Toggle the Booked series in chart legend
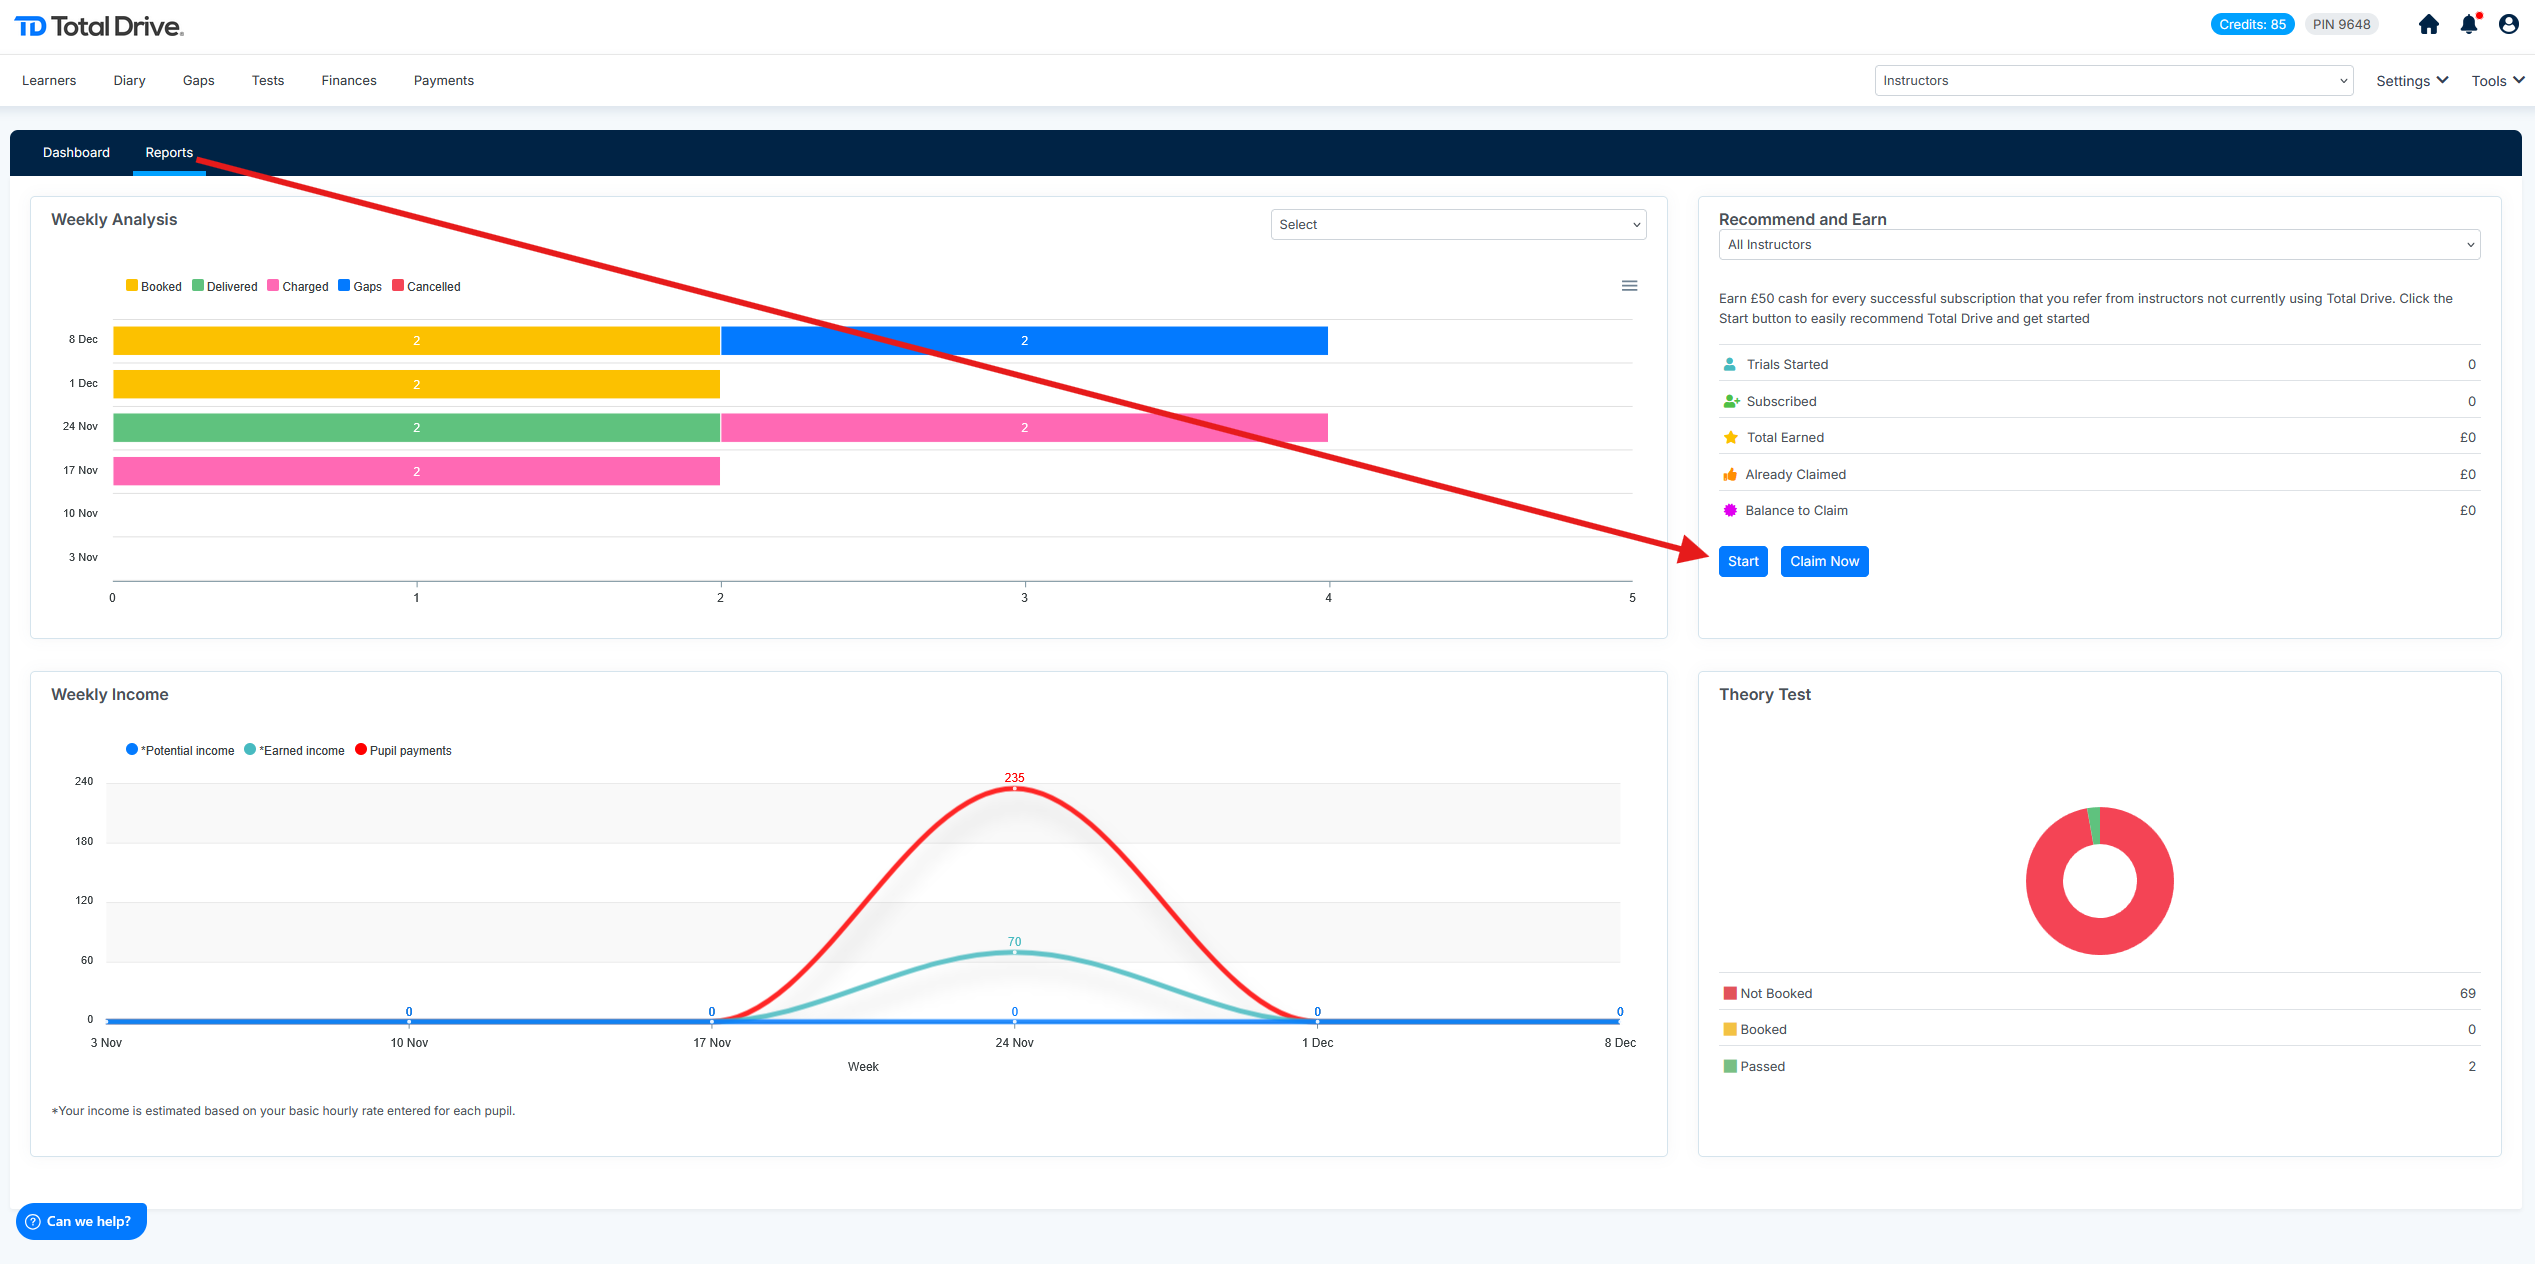The height and width of the screenshot is (1264, 2535). pos(154,287)
